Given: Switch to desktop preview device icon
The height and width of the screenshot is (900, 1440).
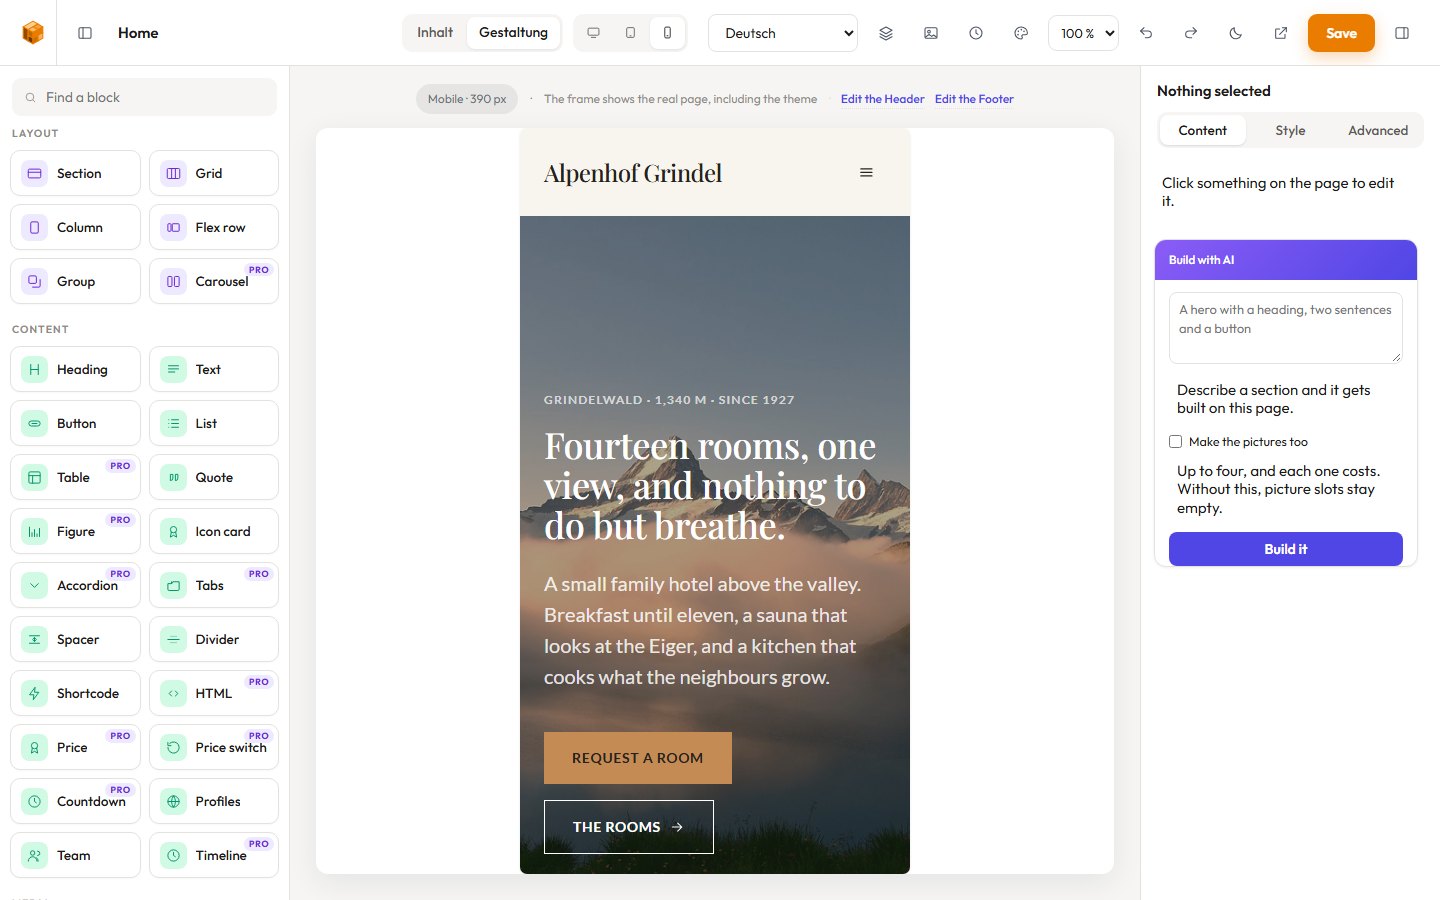Looking at the screenshot, I should 593,33.
